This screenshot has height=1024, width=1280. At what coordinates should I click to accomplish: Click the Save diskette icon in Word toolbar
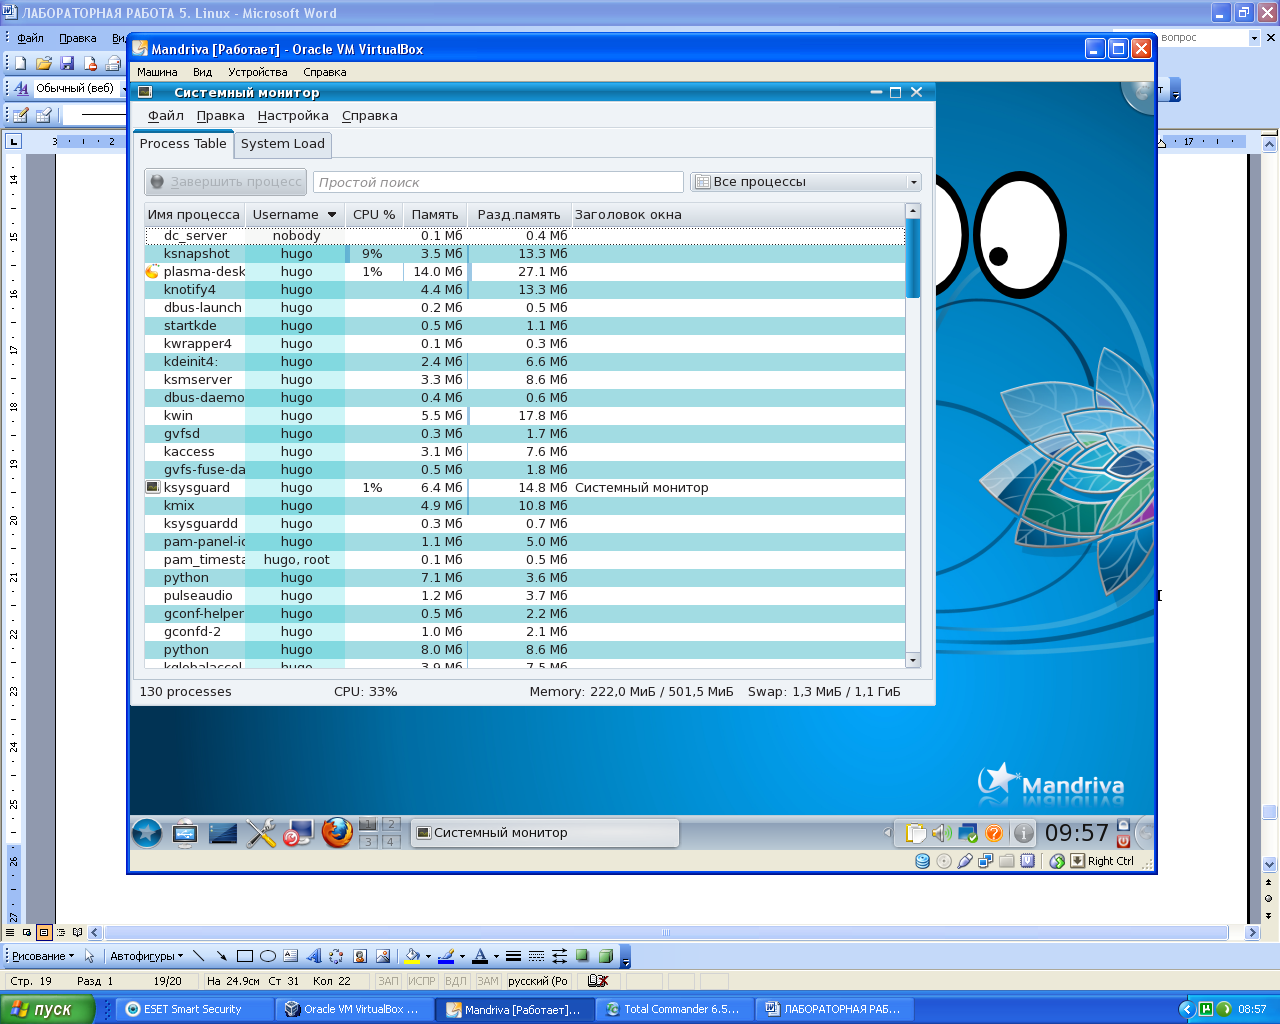pyautogui.click(x=67, y=63)
